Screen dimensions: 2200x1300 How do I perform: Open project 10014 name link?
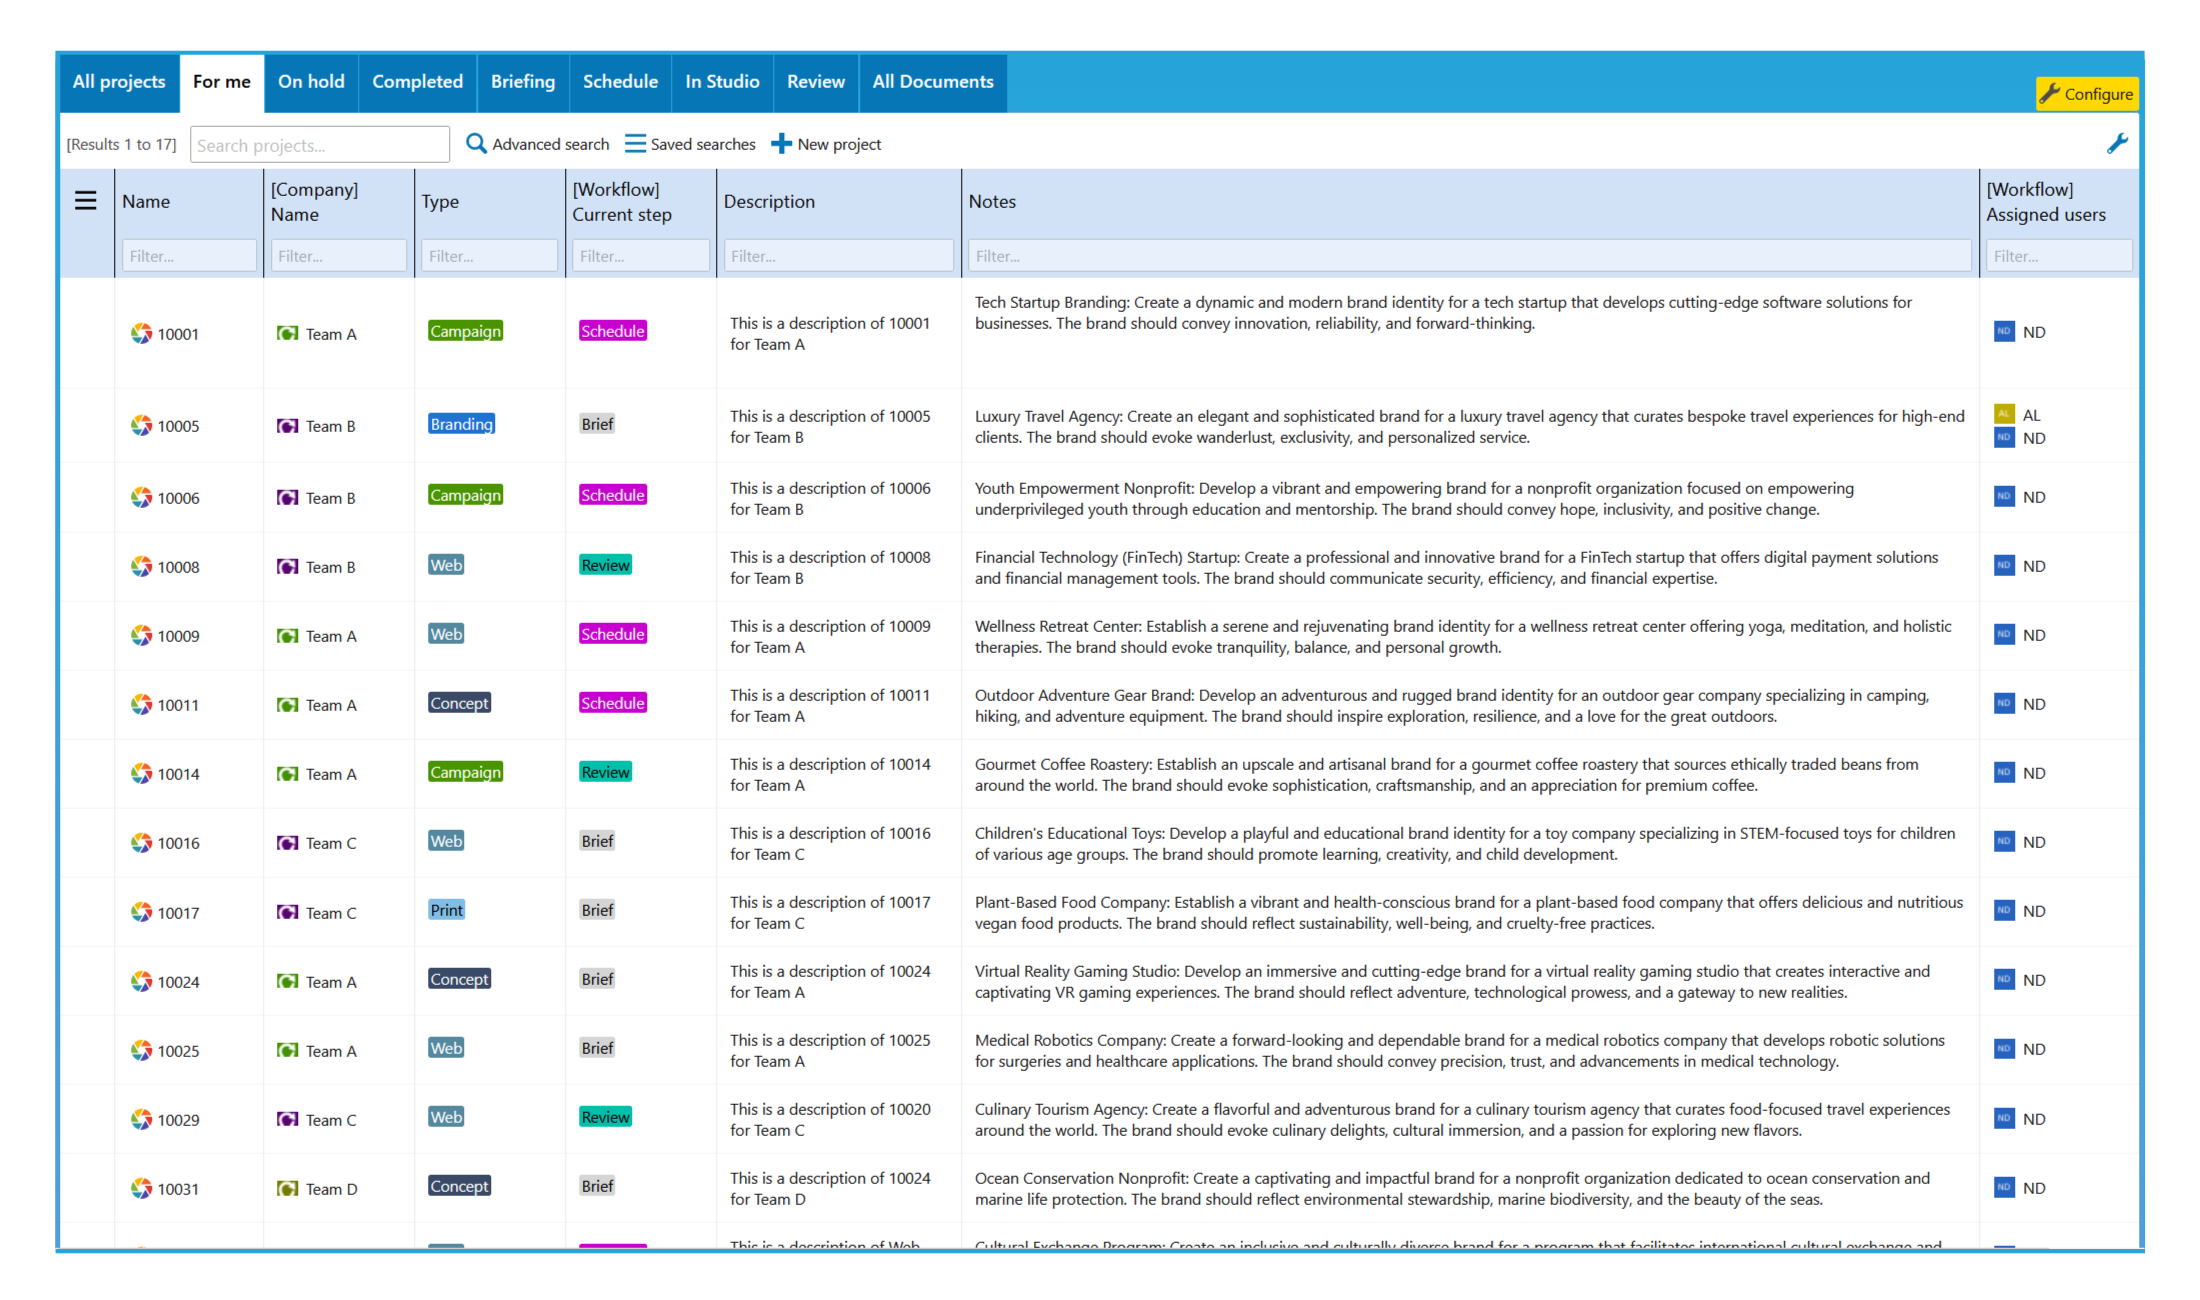click(x=178, y=774)
